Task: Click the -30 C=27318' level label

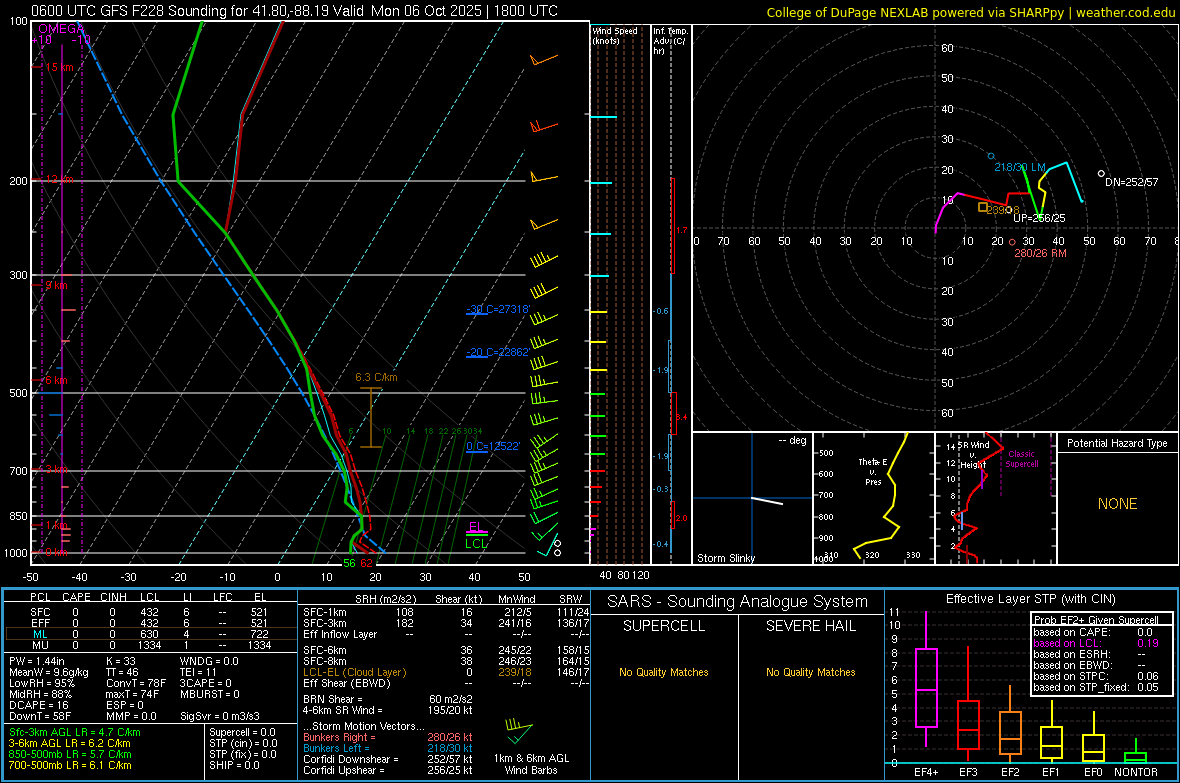Action: tap(498, 309)
